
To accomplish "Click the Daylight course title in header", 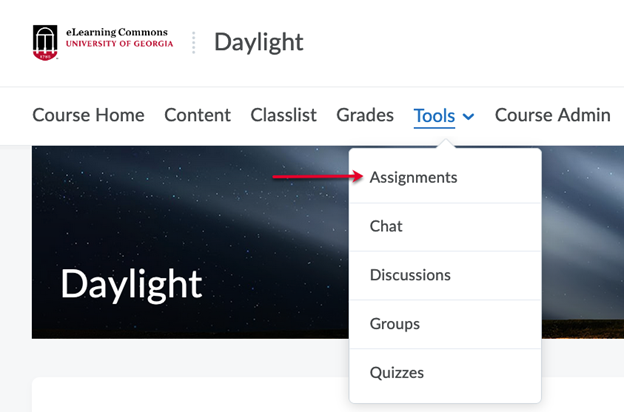I will click(x=259, y=42).
